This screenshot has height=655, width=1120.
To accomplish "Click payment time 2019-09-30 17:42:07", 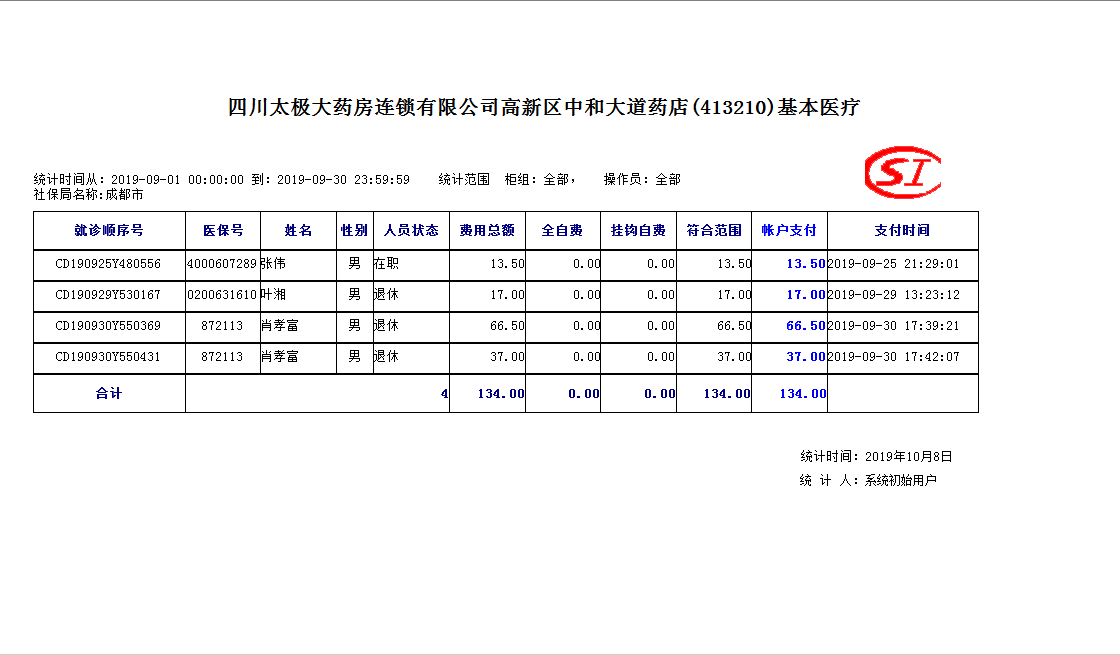I will [894, 357].
